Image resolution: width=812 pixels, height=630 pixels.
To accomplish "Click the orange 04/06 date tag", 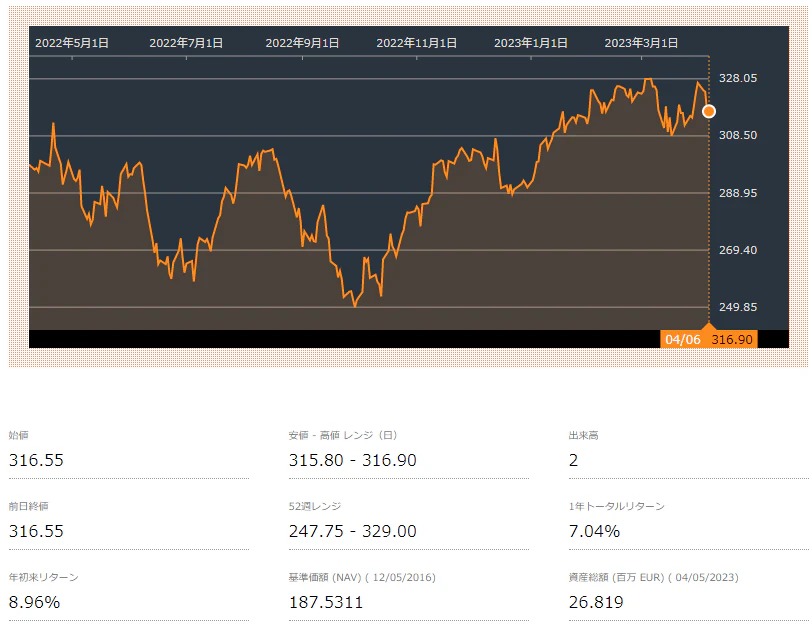I will point(683,339).
